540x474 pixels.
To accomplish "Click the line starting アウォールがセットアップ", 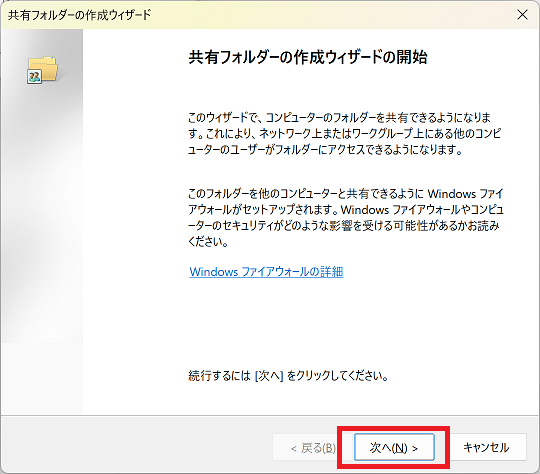I will tap(346, 209).
